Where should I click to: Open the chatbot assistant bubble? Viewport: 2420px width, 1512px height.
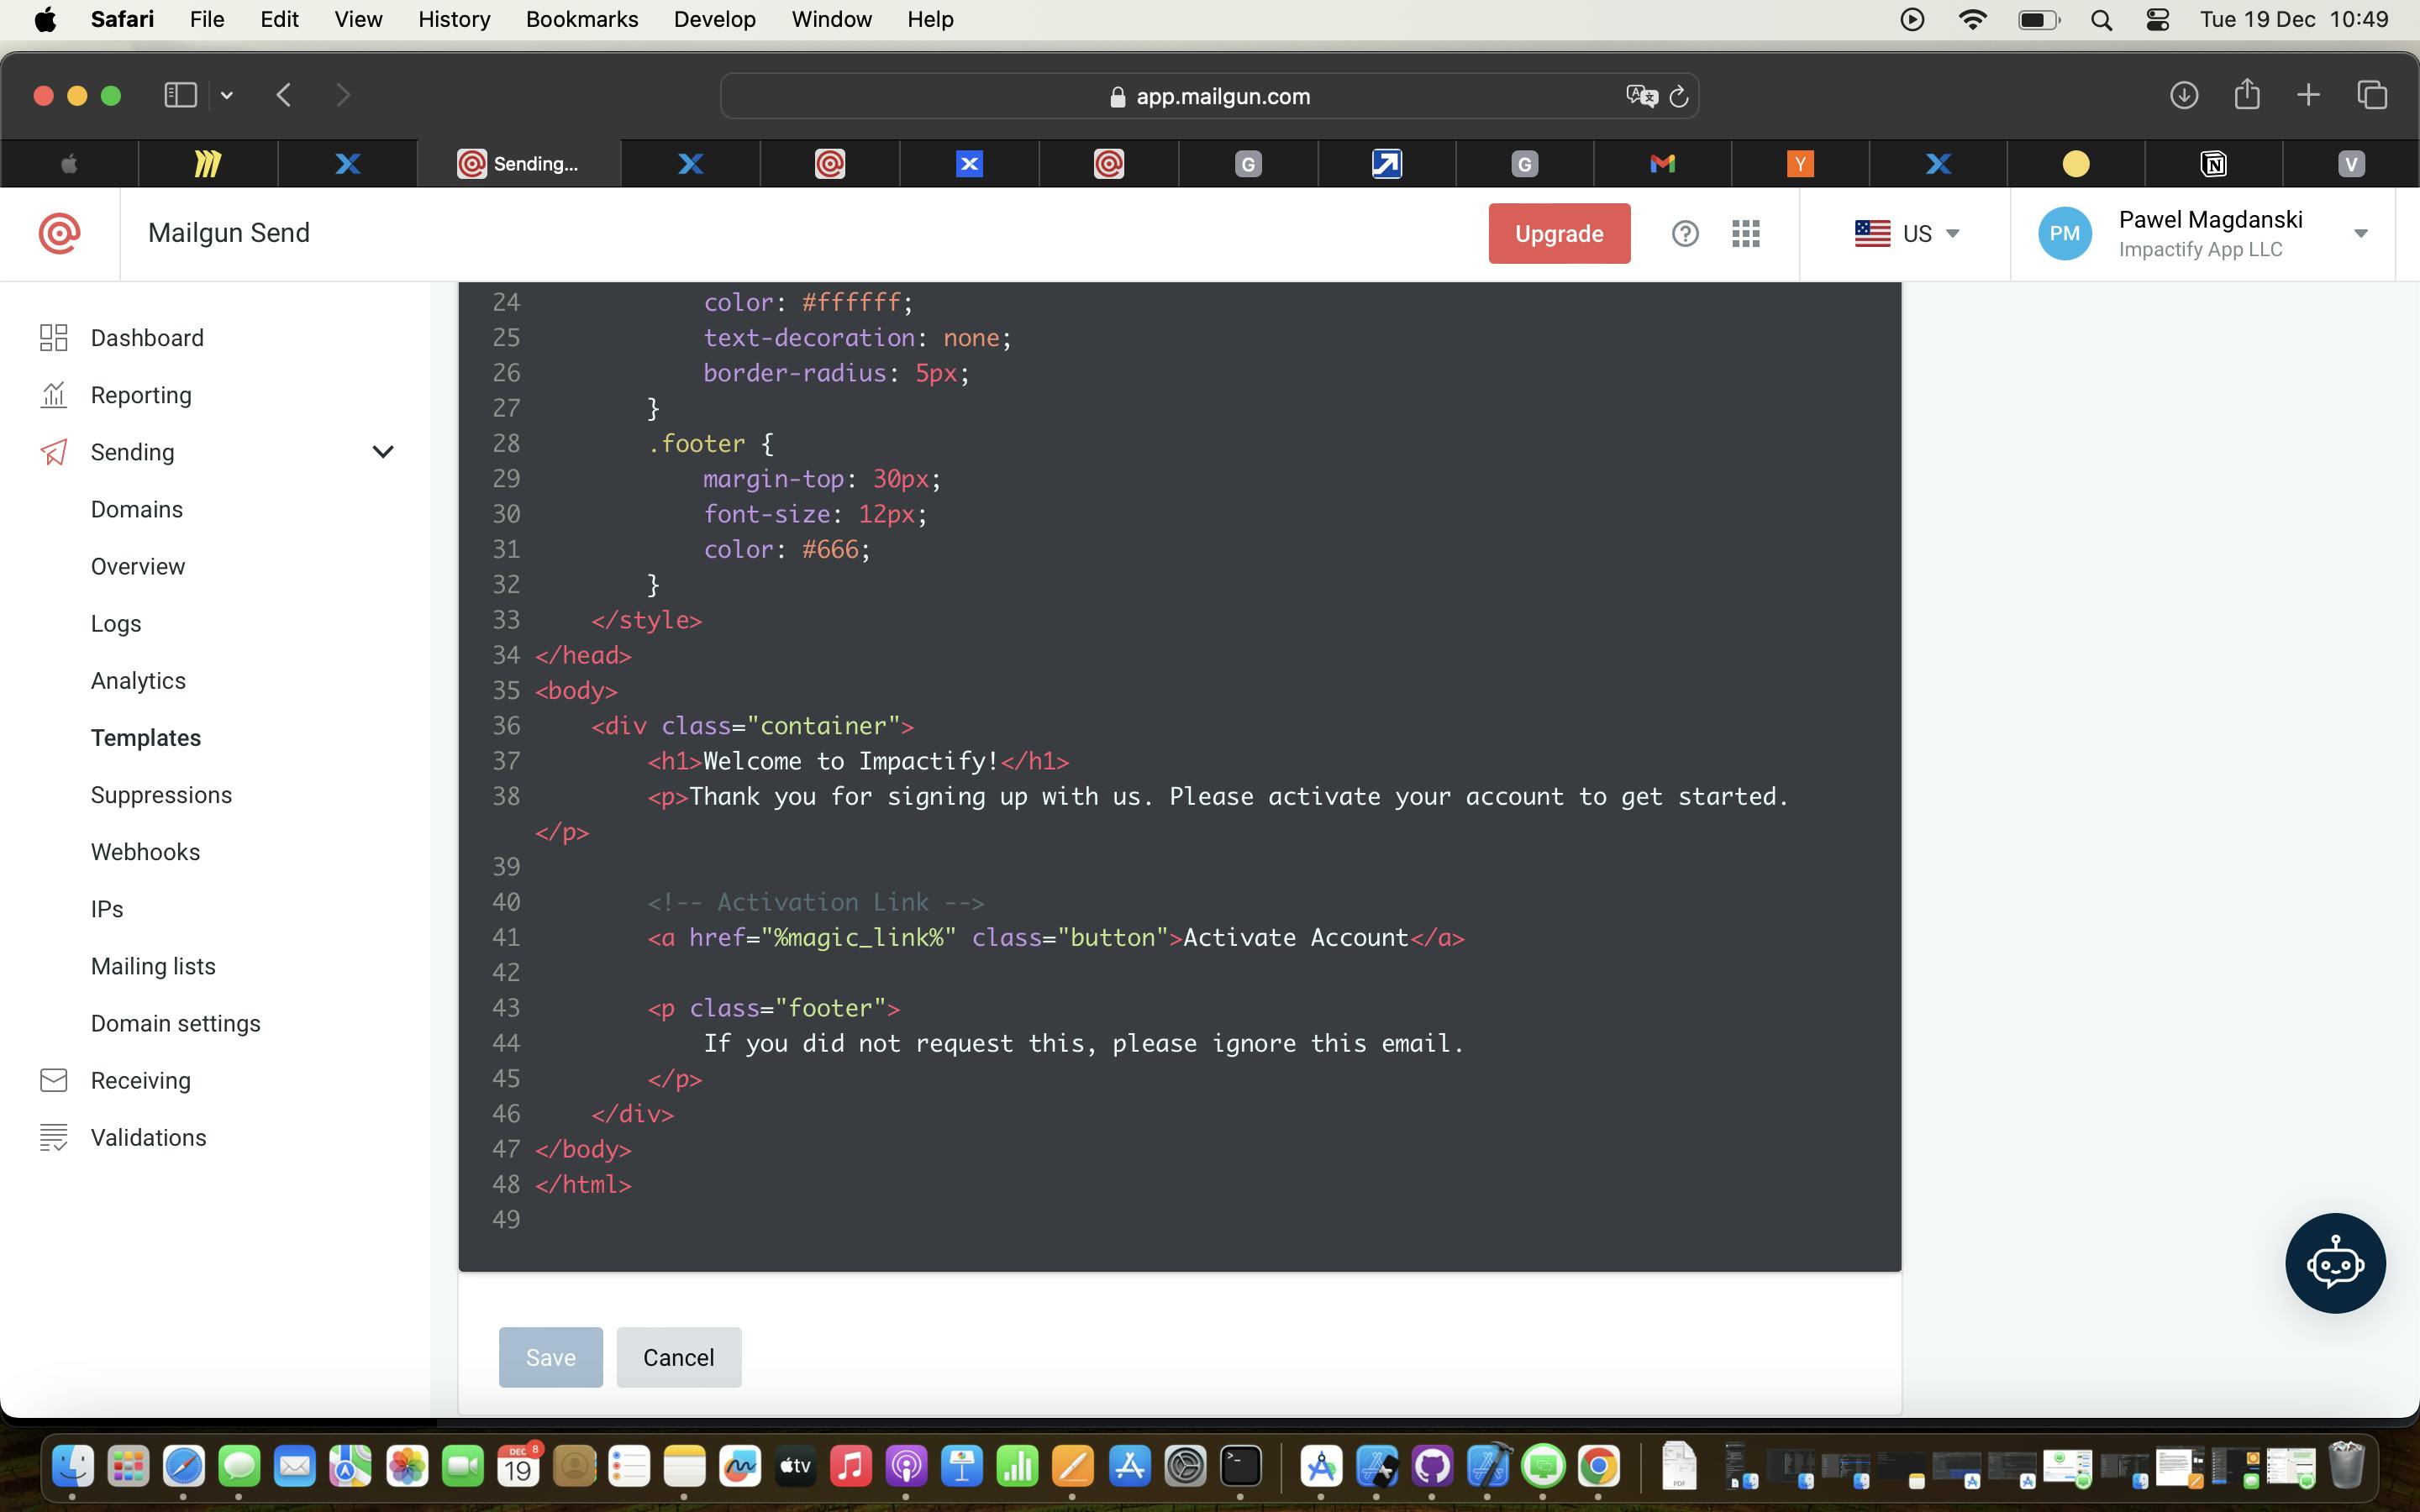2334,1263
